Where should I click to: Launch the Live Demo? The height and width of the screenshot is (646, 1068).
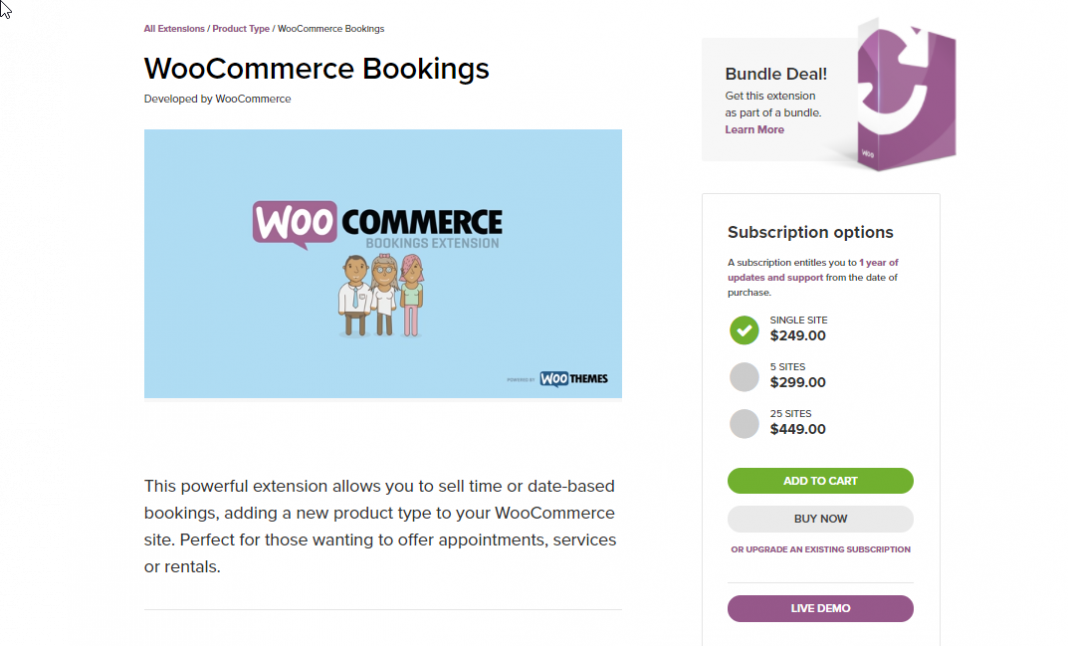820,608
